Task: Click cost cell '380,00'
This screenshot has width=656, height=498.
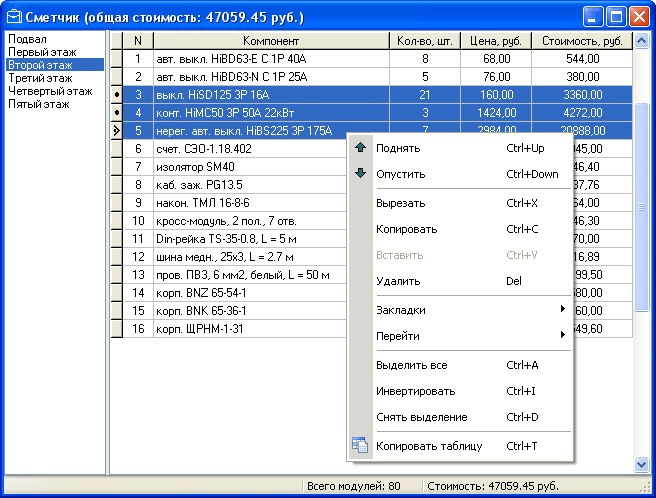Action: click(x=582, y=77)
